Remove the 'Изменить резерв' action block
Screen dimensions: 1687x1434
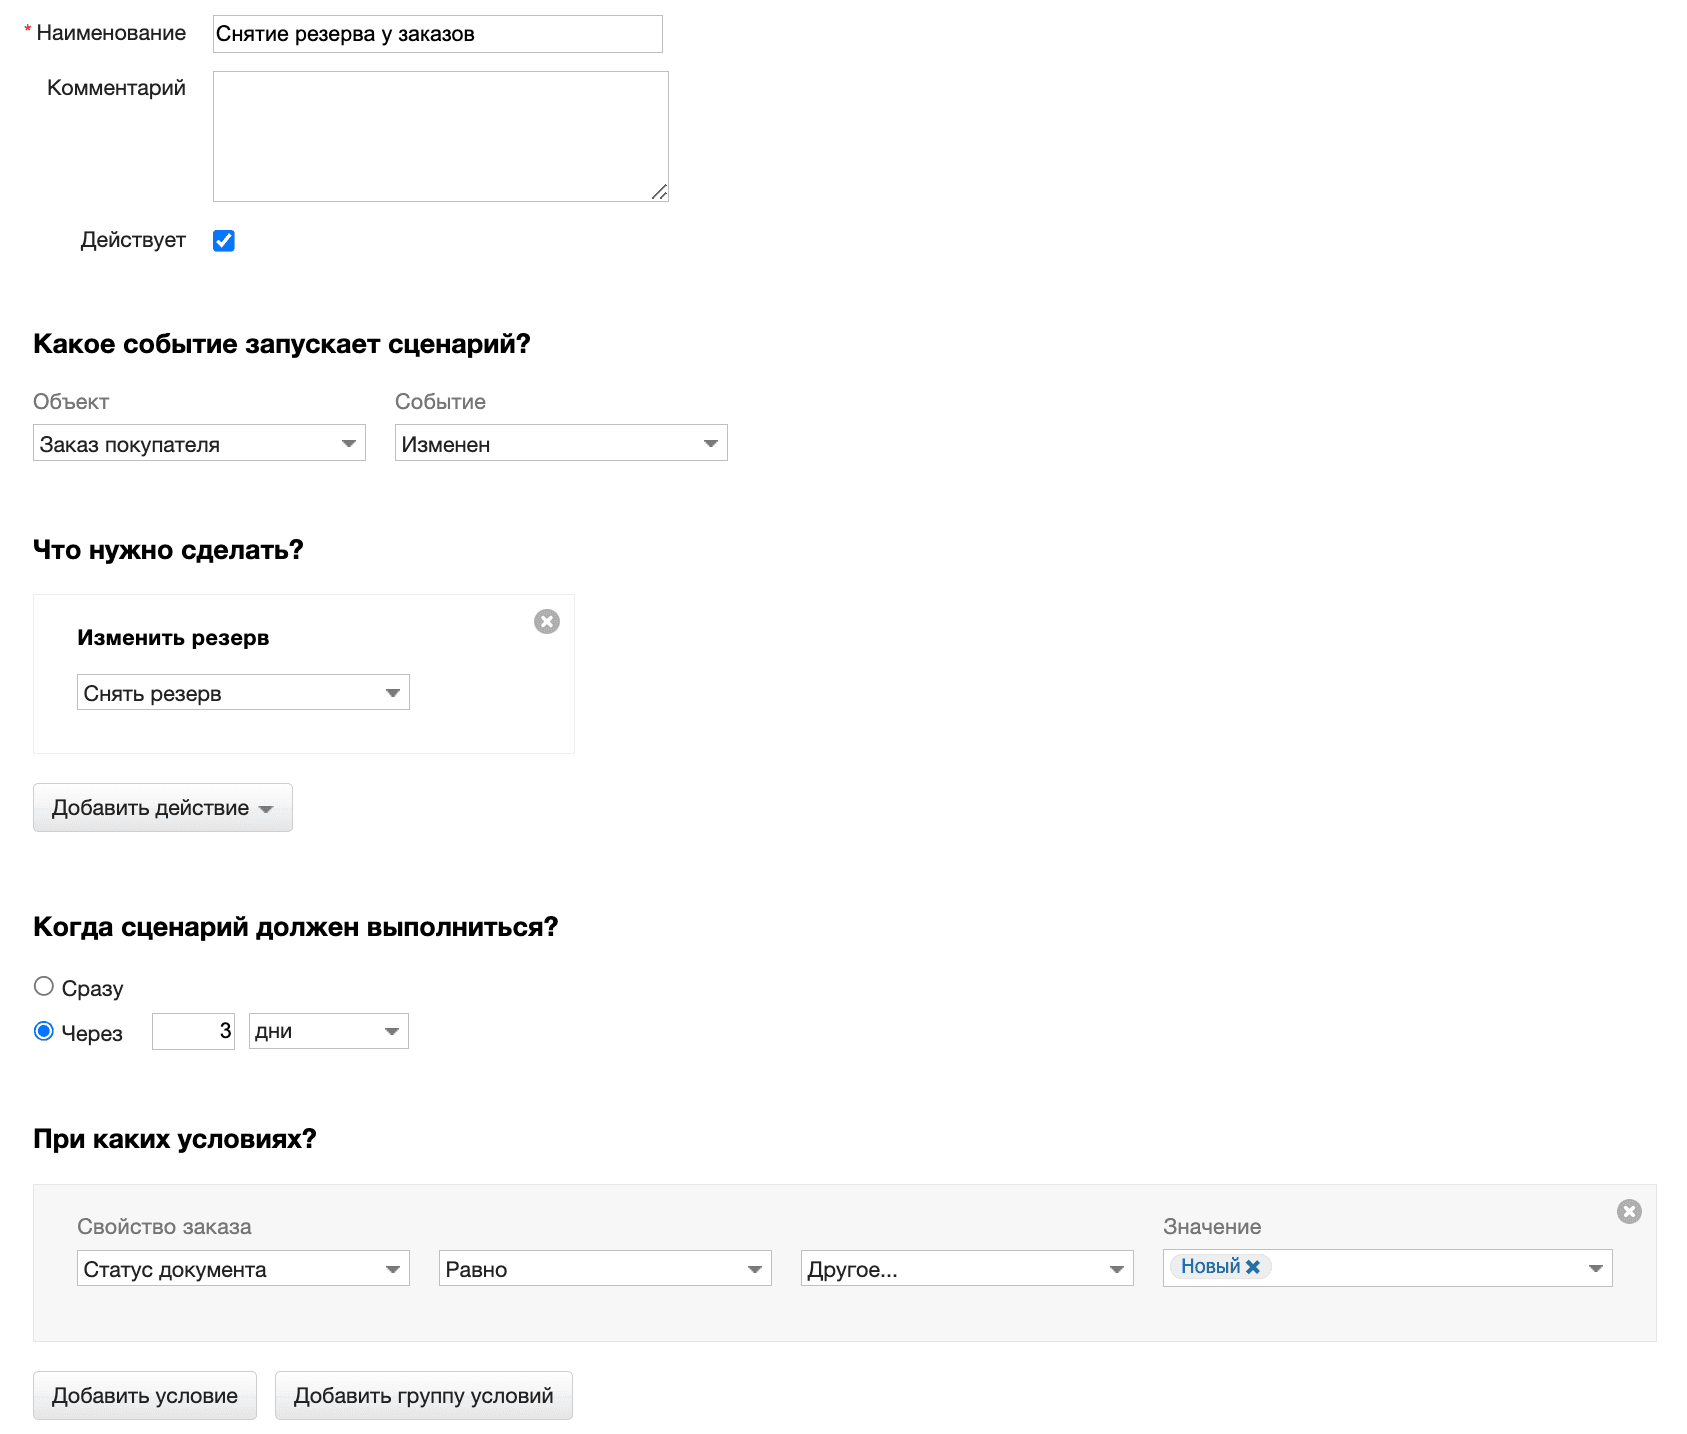click(x=547, y=622)
